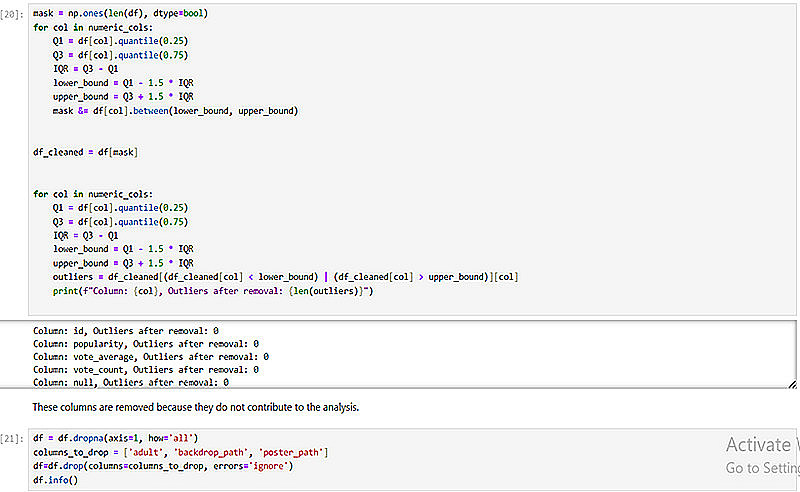Select the cell [21] execution prompt

click(12, 439)
